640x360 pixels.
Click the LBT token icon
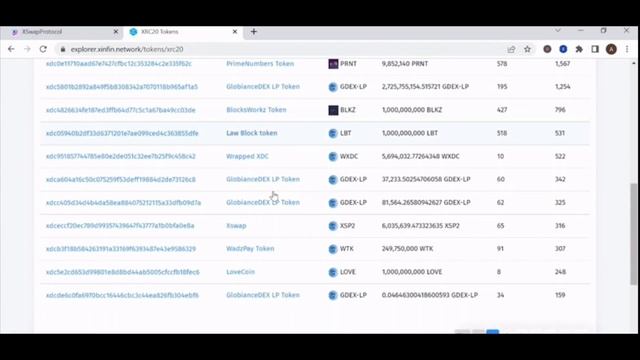pyautogui.click(x=333, y=133)
